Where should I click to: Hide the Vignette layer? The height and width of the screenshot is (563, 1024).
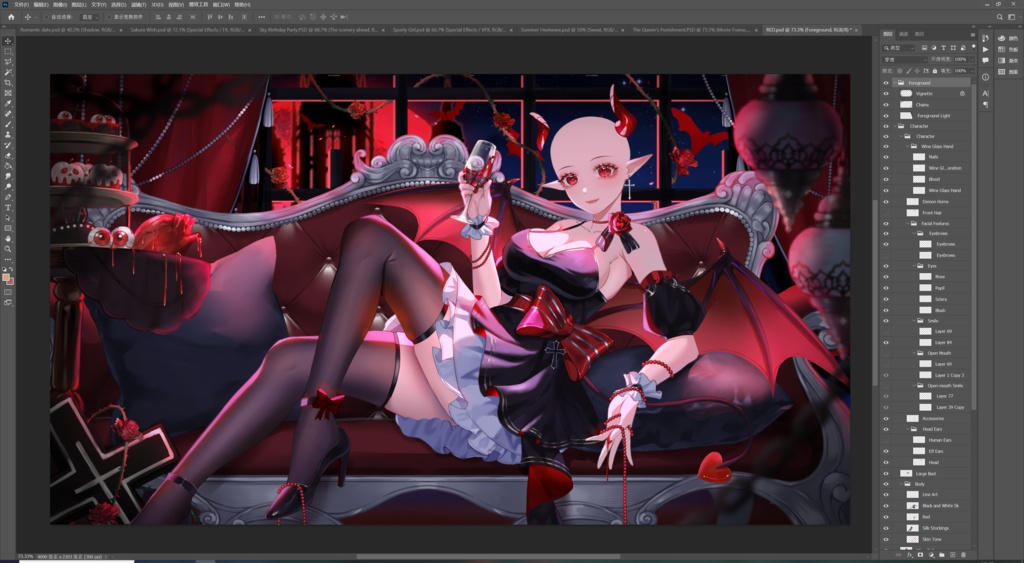tap(886, 93)
